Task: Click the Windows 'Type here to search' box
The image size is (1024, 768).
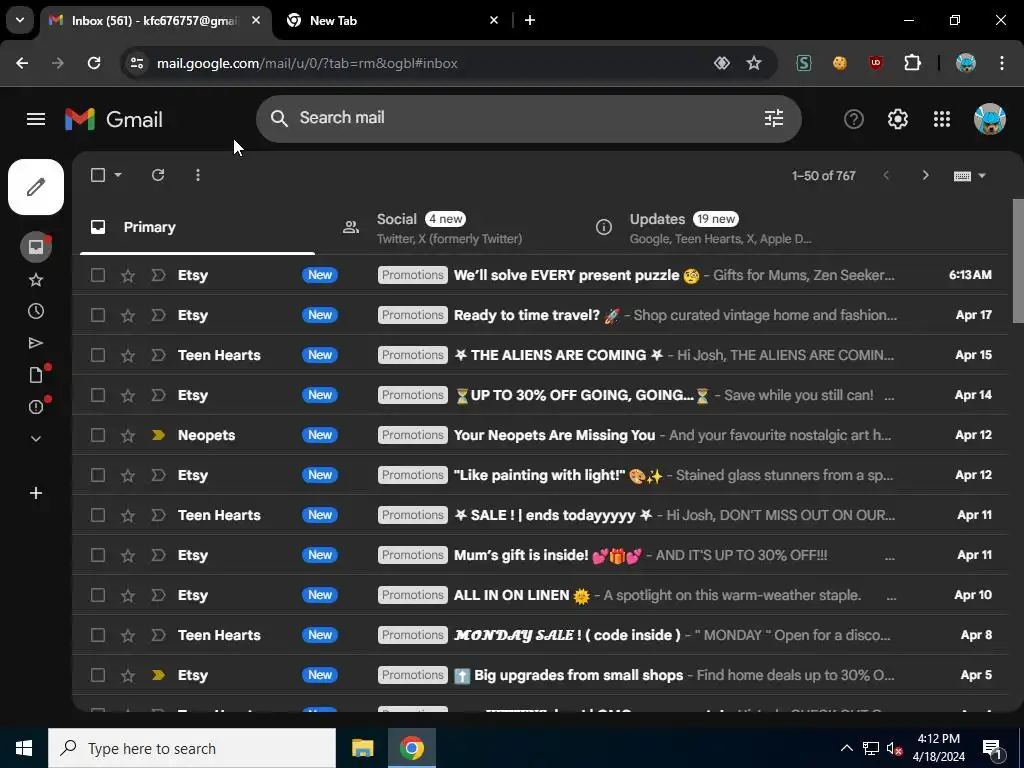Action: click(x=192, y=748)
